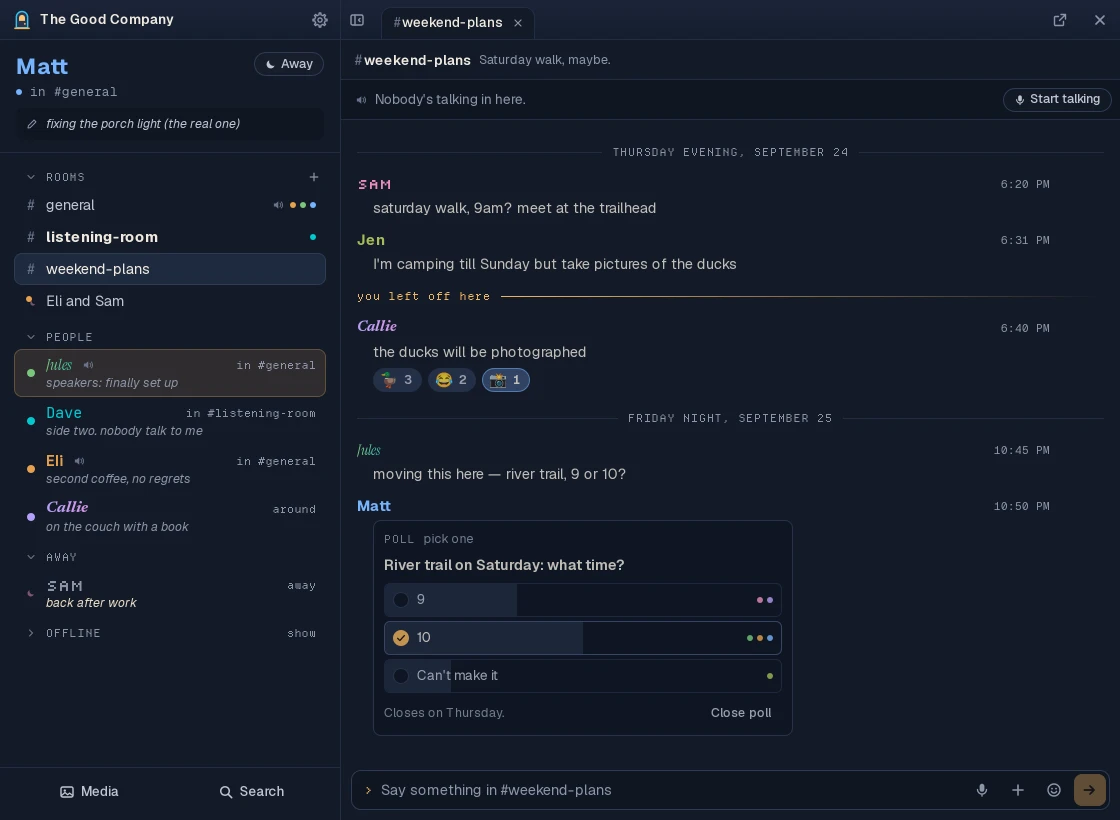Click speaker icon next to Eli

point(79,461)
